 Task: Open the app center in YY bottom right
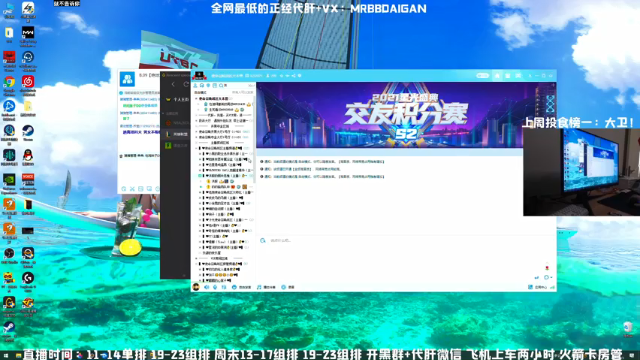pyautogui.click(x=538, y=287)
